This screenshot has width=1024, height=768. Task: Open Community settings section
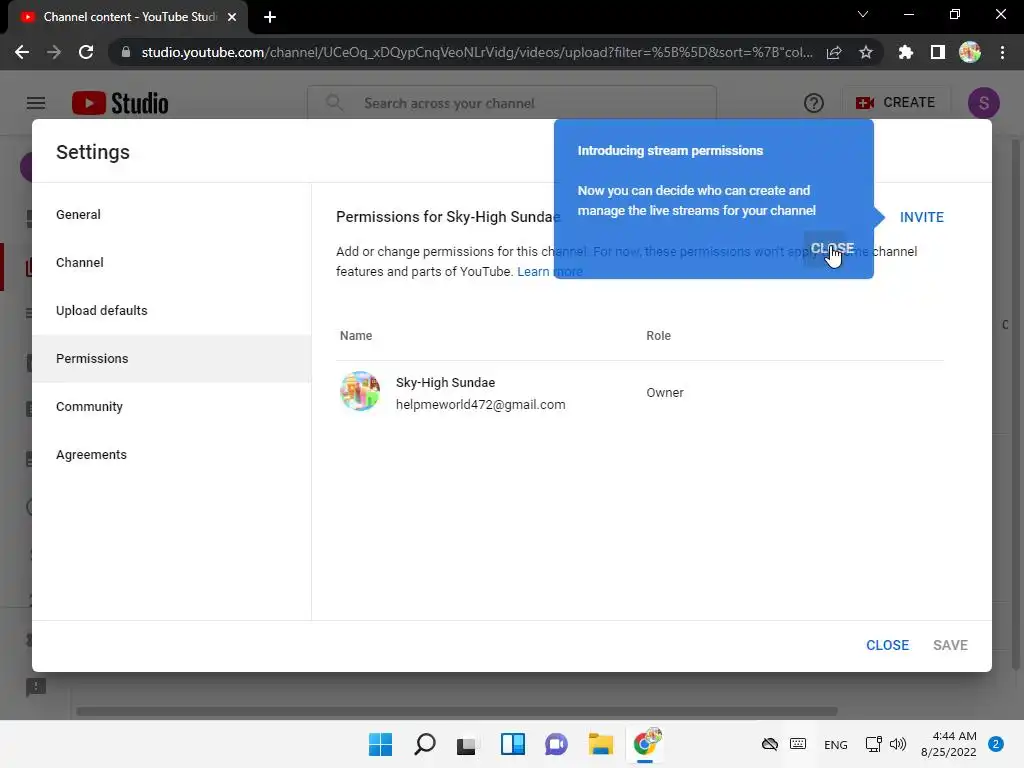[x=172, y=406]
